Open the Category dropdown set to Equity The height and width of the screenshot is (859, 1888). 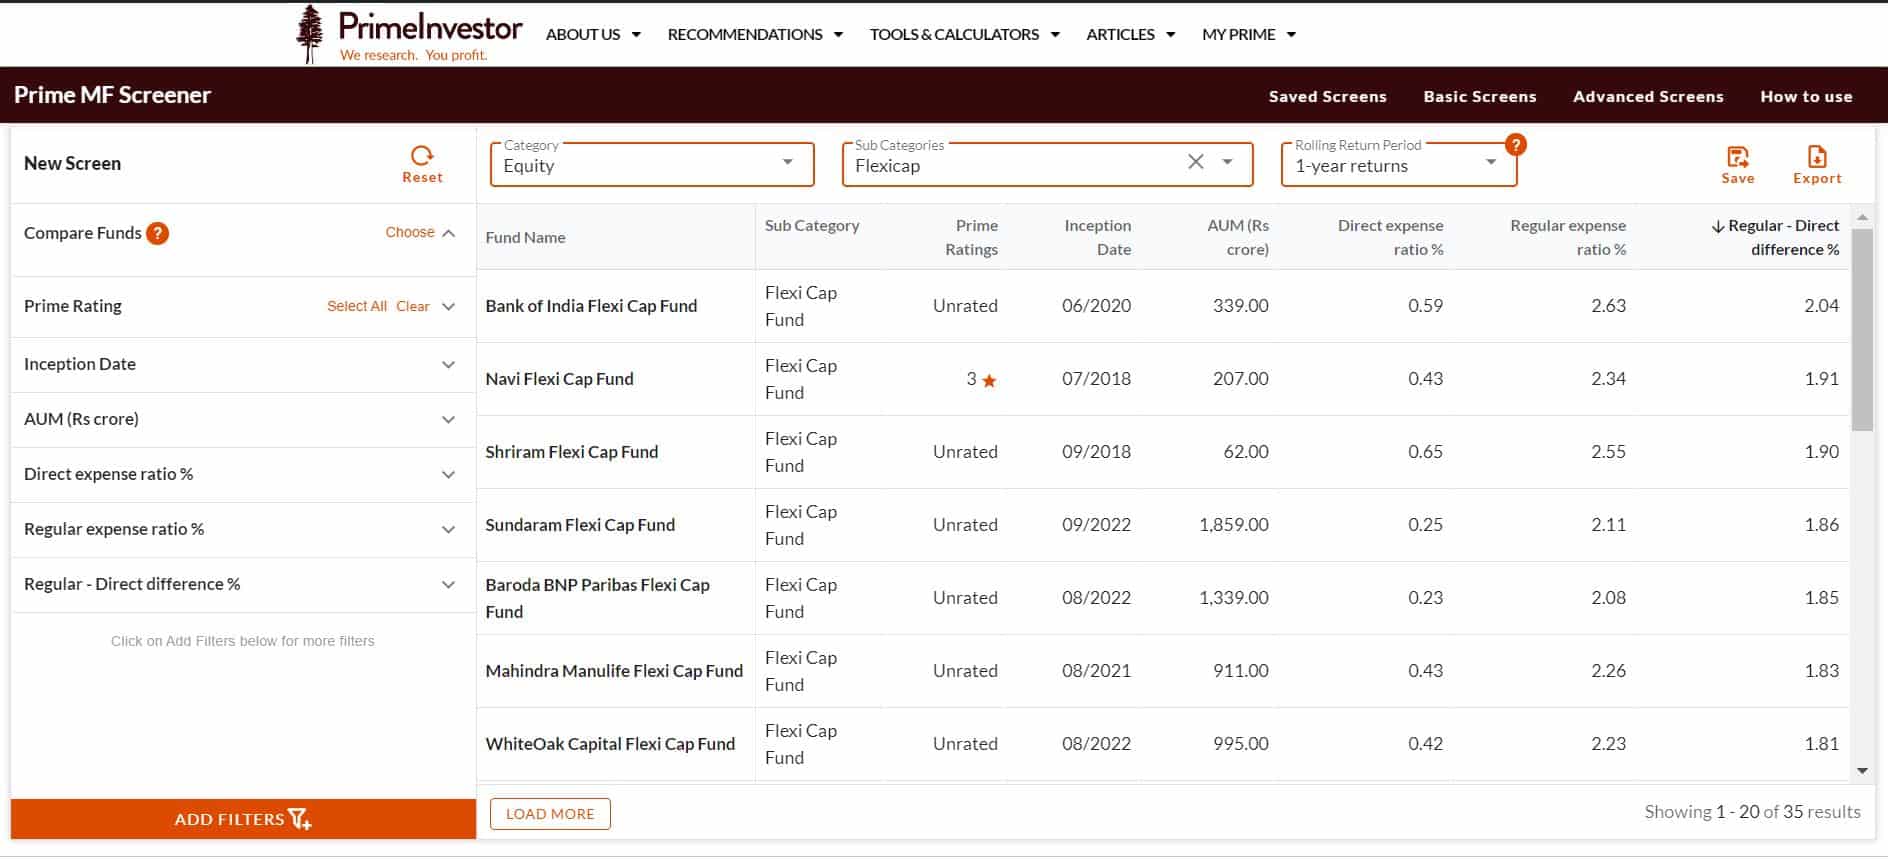pyautogui.click(x=652, y=164)
